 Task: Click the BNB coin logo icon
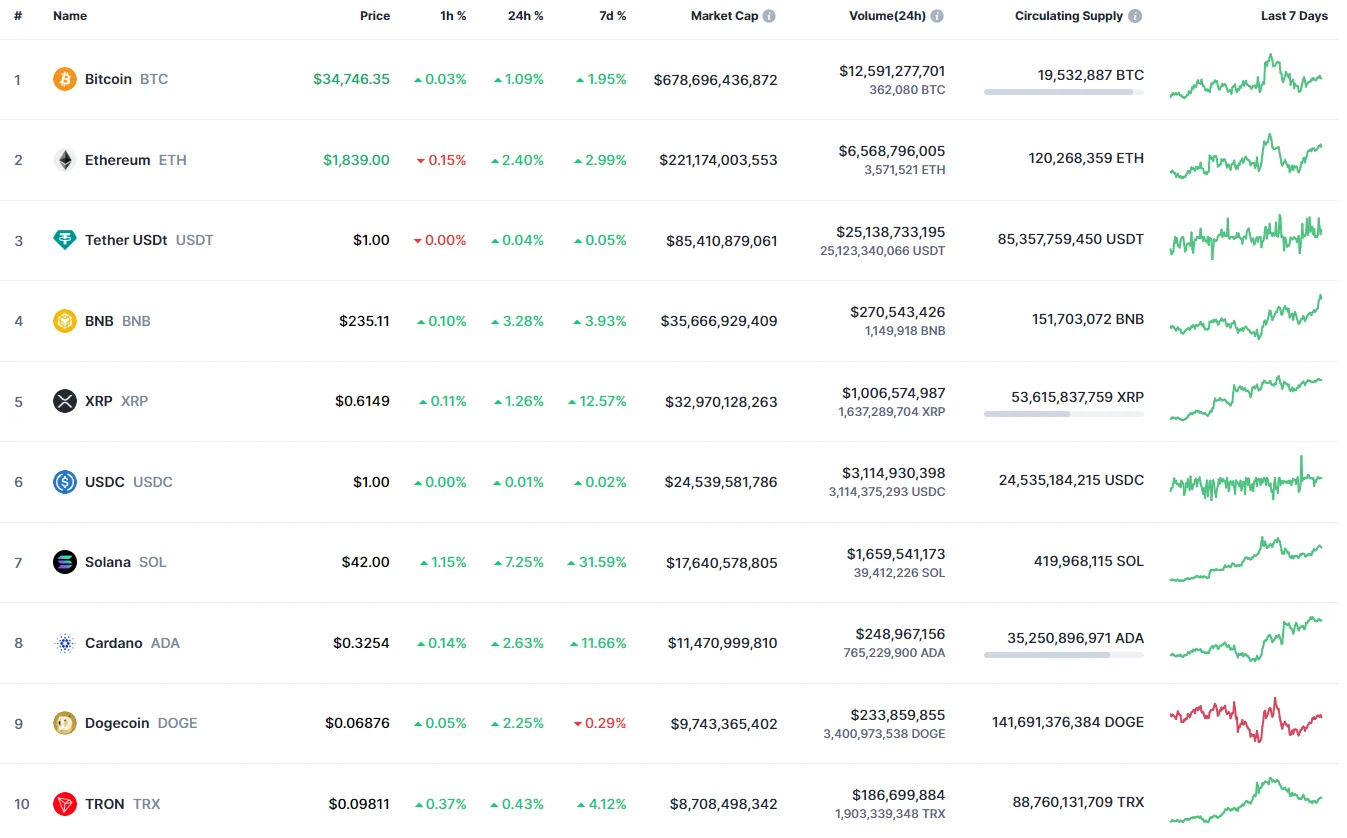pos(65,321)
